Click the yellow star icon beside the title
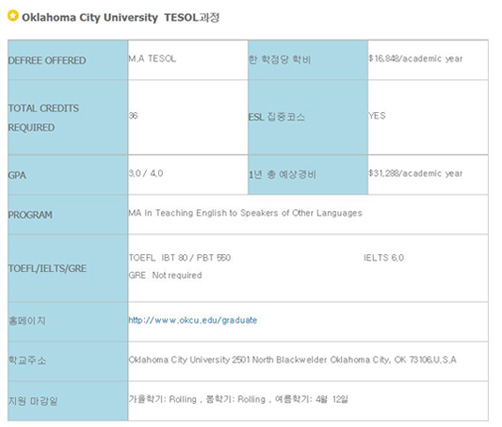This screenshot has height=427, width=502. (13, 16)
